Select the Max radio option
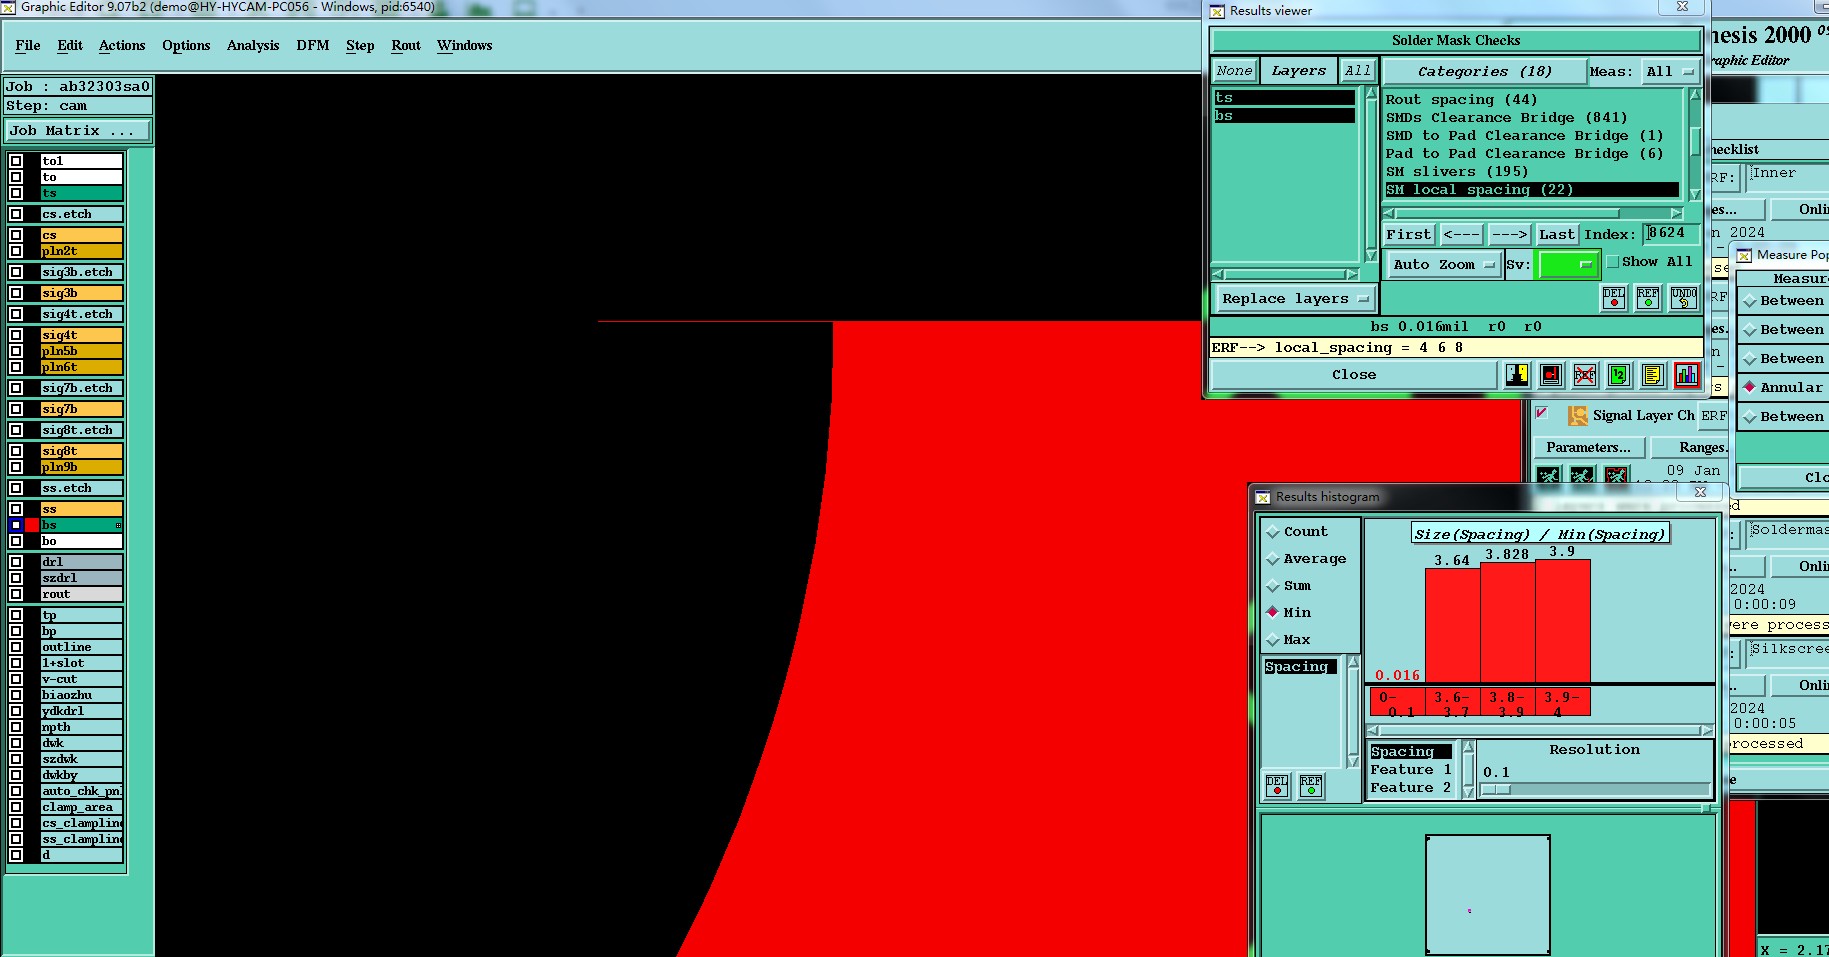The image size is (1829, 957). [1273, 640]
